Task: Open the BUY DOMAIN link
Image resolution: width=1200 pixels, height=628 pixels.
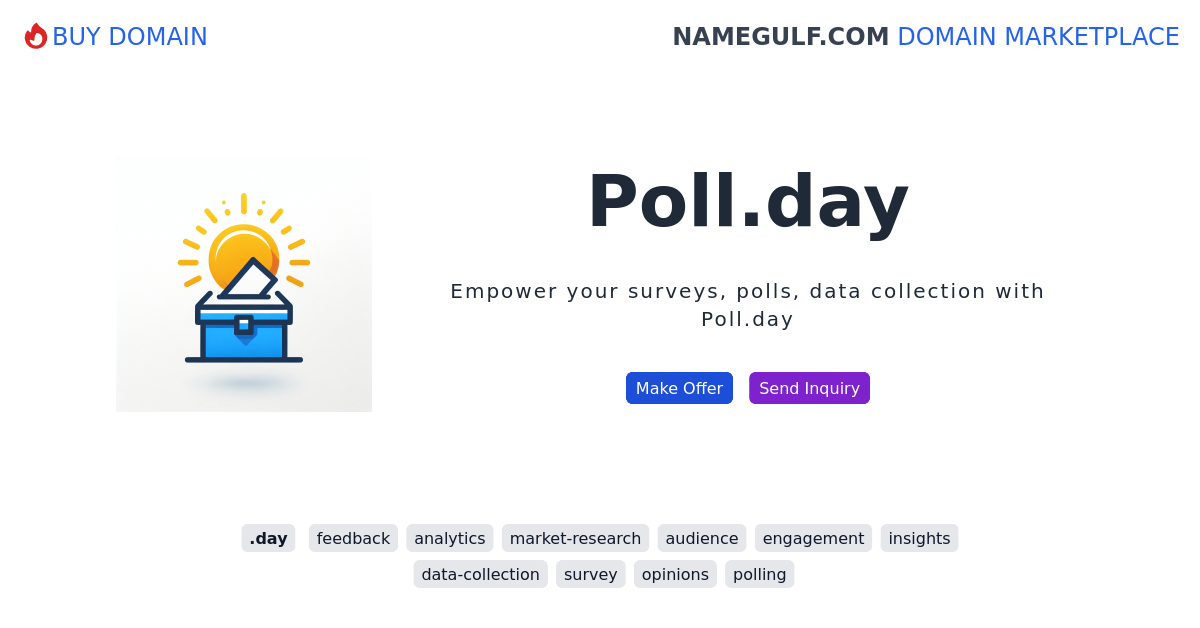Action: 129,36
